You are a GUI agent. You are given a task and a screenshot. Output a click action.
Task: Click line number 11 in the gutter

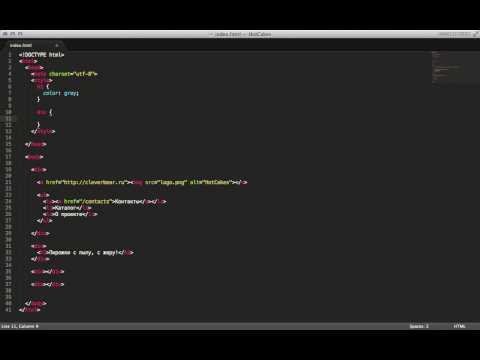(8, 118)
